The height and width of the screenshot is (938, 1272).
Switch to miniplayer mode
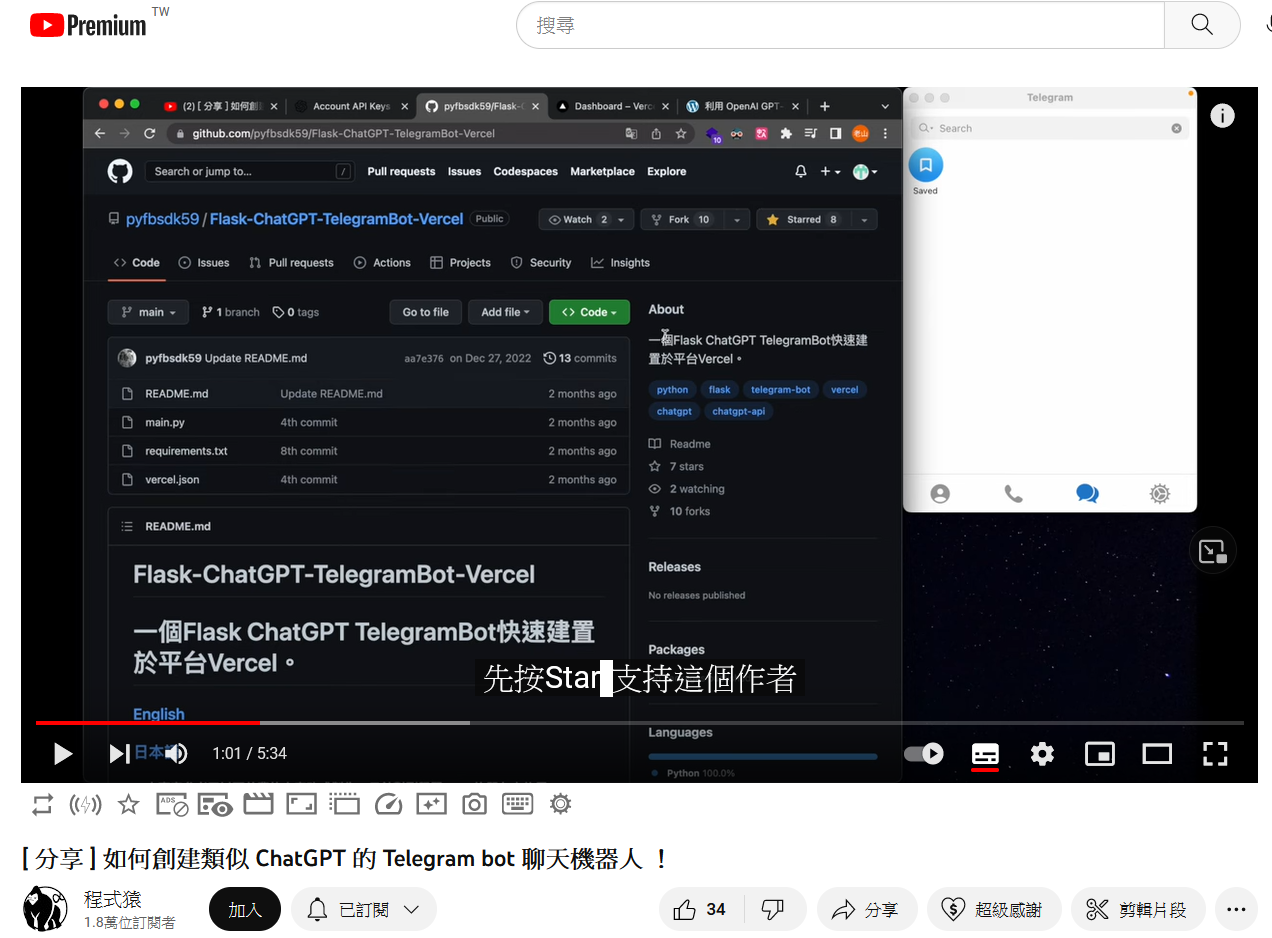[1100, 753]
